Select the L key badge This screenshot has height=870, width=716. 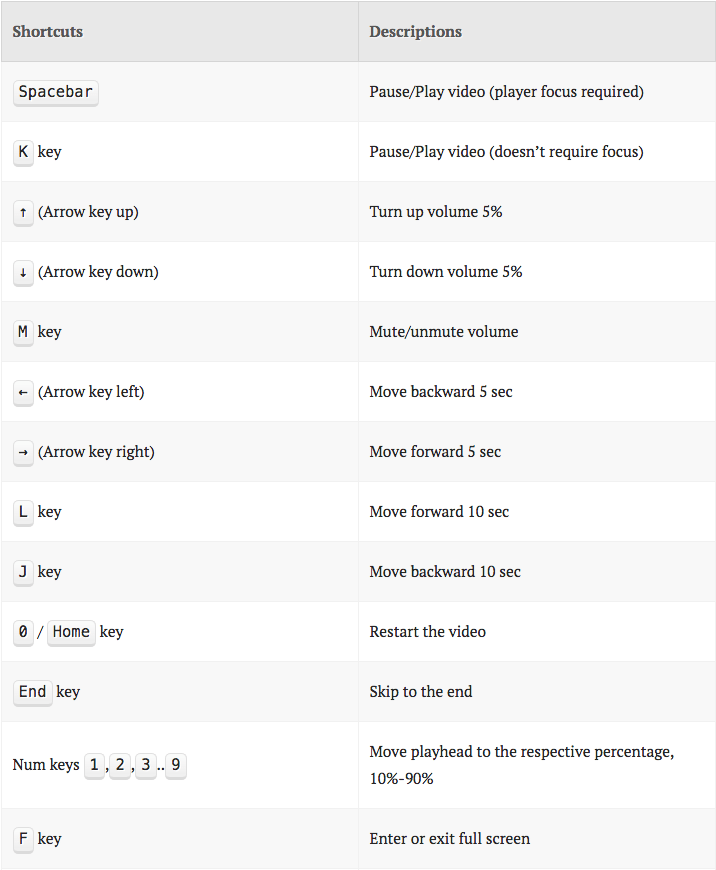(23, 512)
